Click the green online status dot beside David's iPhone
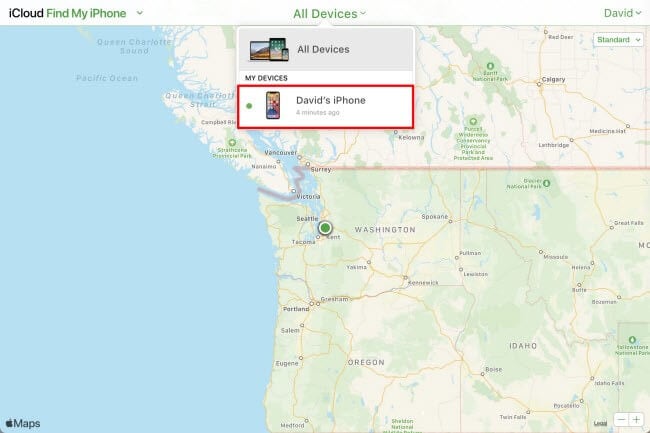Image resolution: width=650 pixels, height=433 pixels. click(249, 106)
